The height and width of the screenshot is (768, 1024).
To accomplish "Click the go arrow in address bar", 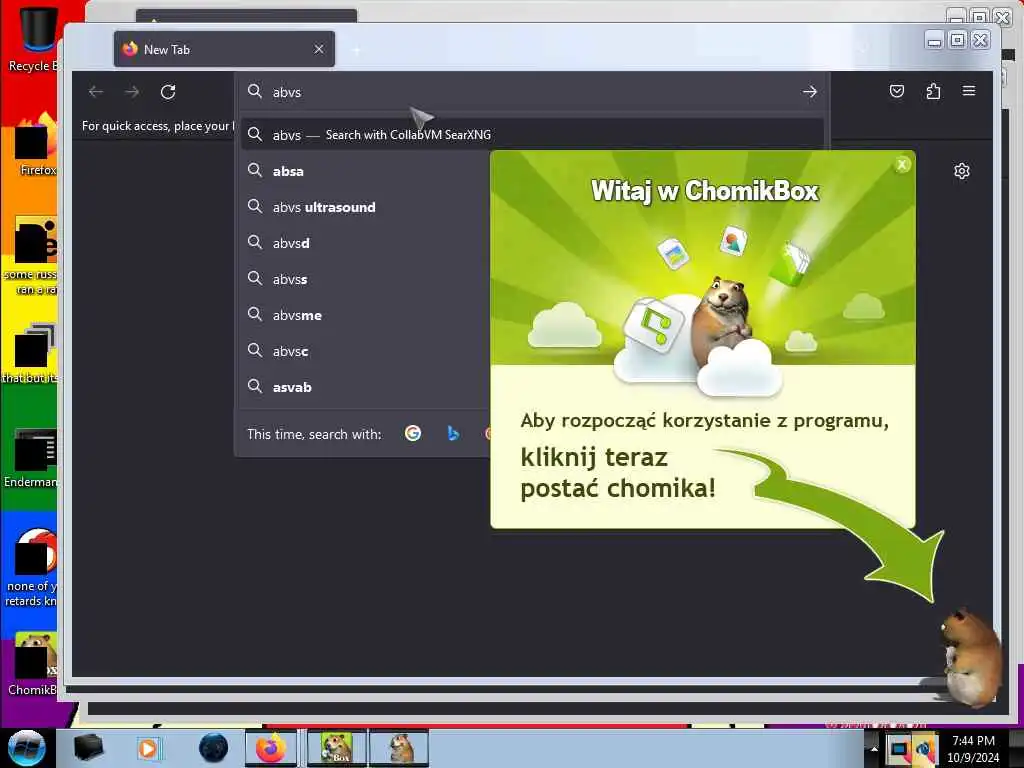I will click(810, 92).
